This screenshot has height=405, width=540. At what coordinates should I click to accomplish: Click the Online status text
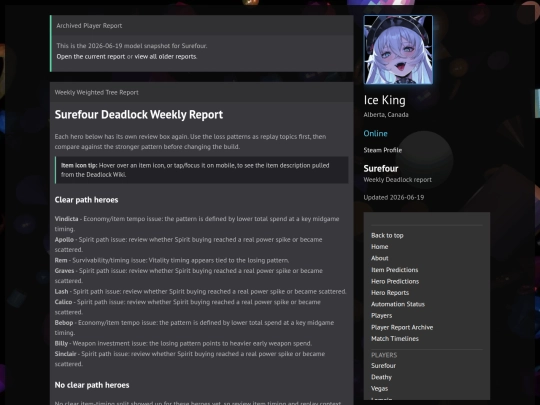point(375,134)
